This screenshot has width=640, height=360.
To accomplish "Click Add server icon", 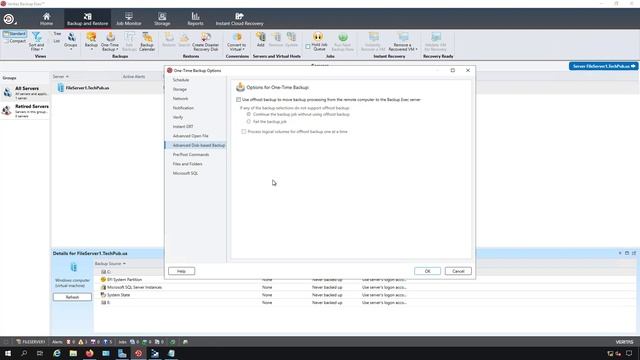I will click(260, 40).
